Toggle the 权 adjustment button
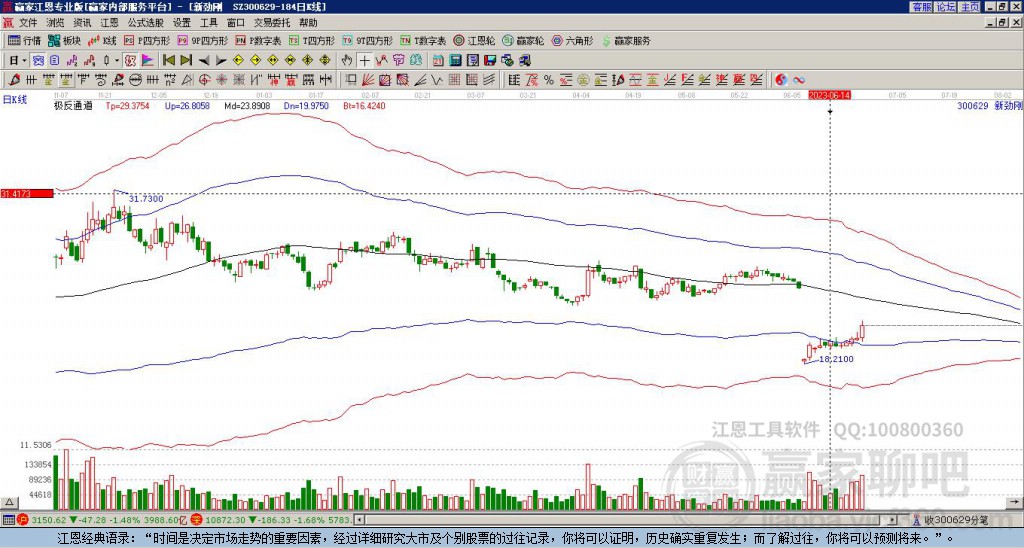1024x548 pixels. [130, 61]
